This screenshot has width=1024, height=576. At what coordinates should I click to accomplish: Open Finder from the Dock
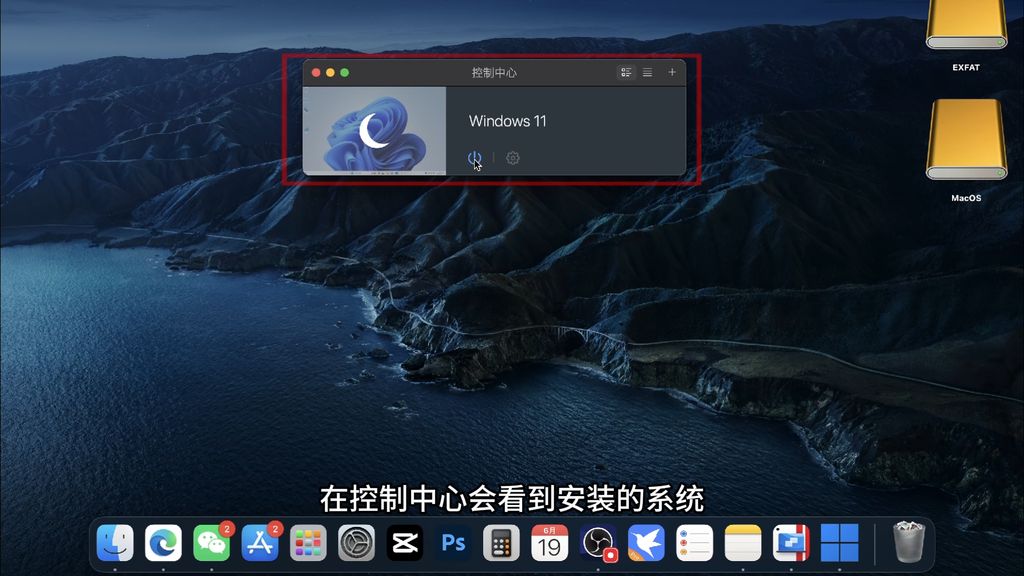point(115,543)
